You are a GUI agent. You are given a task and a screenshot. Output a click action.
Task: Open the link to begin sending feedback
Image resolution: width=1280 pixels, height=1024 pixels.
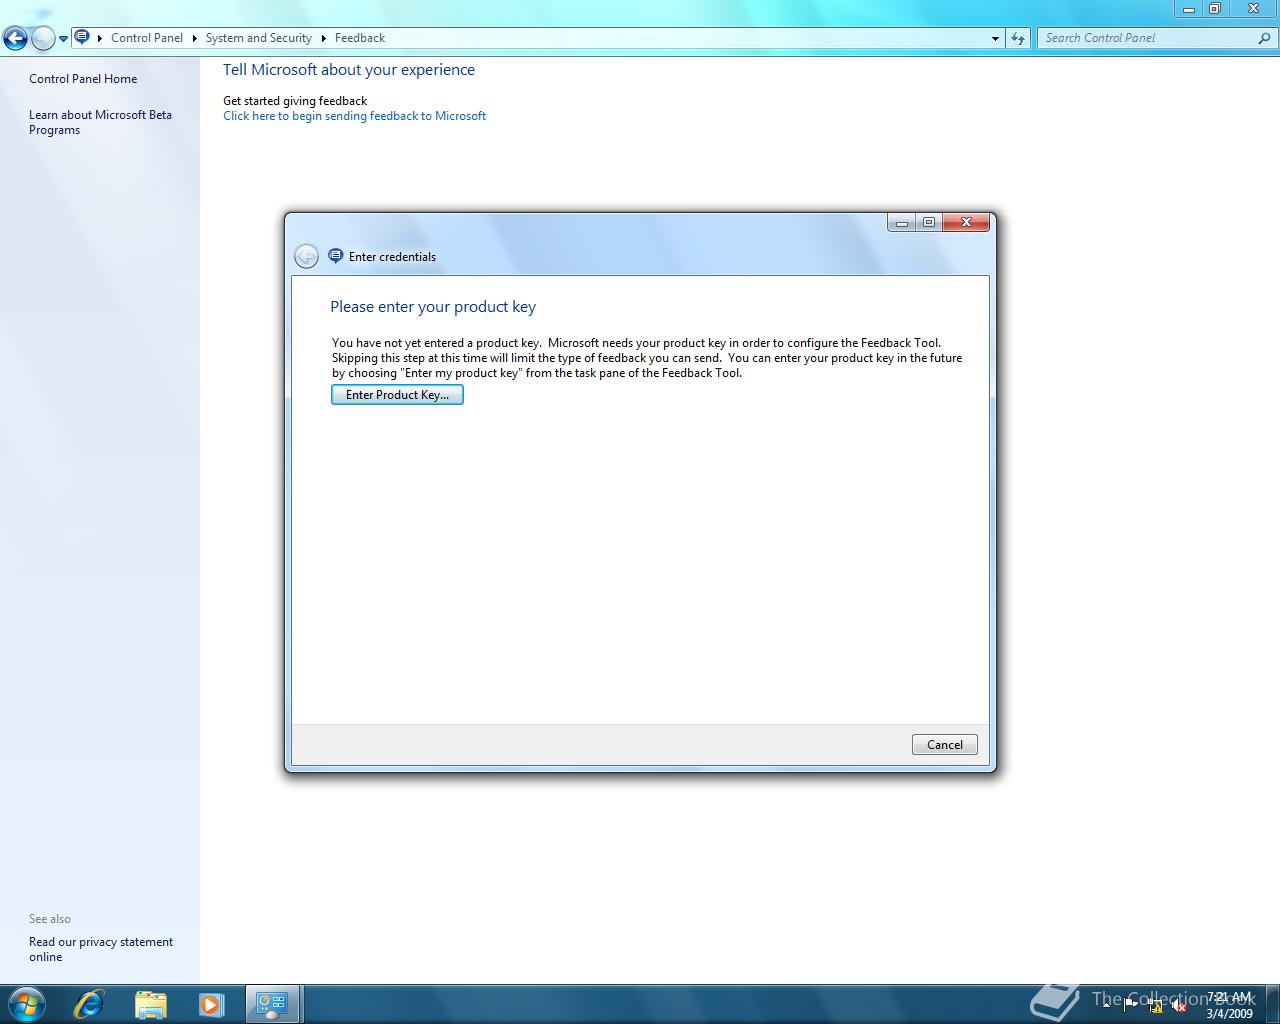click(354, 116)
